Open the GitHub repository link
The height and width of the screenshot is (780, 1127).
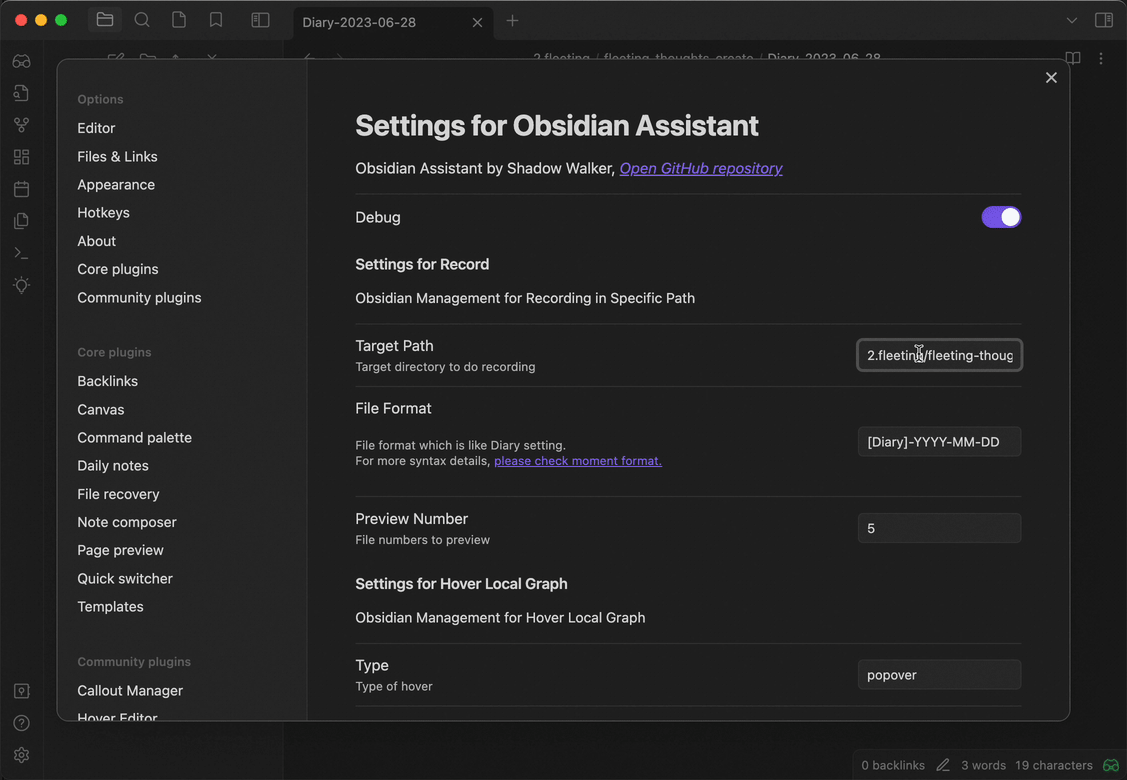701,168
